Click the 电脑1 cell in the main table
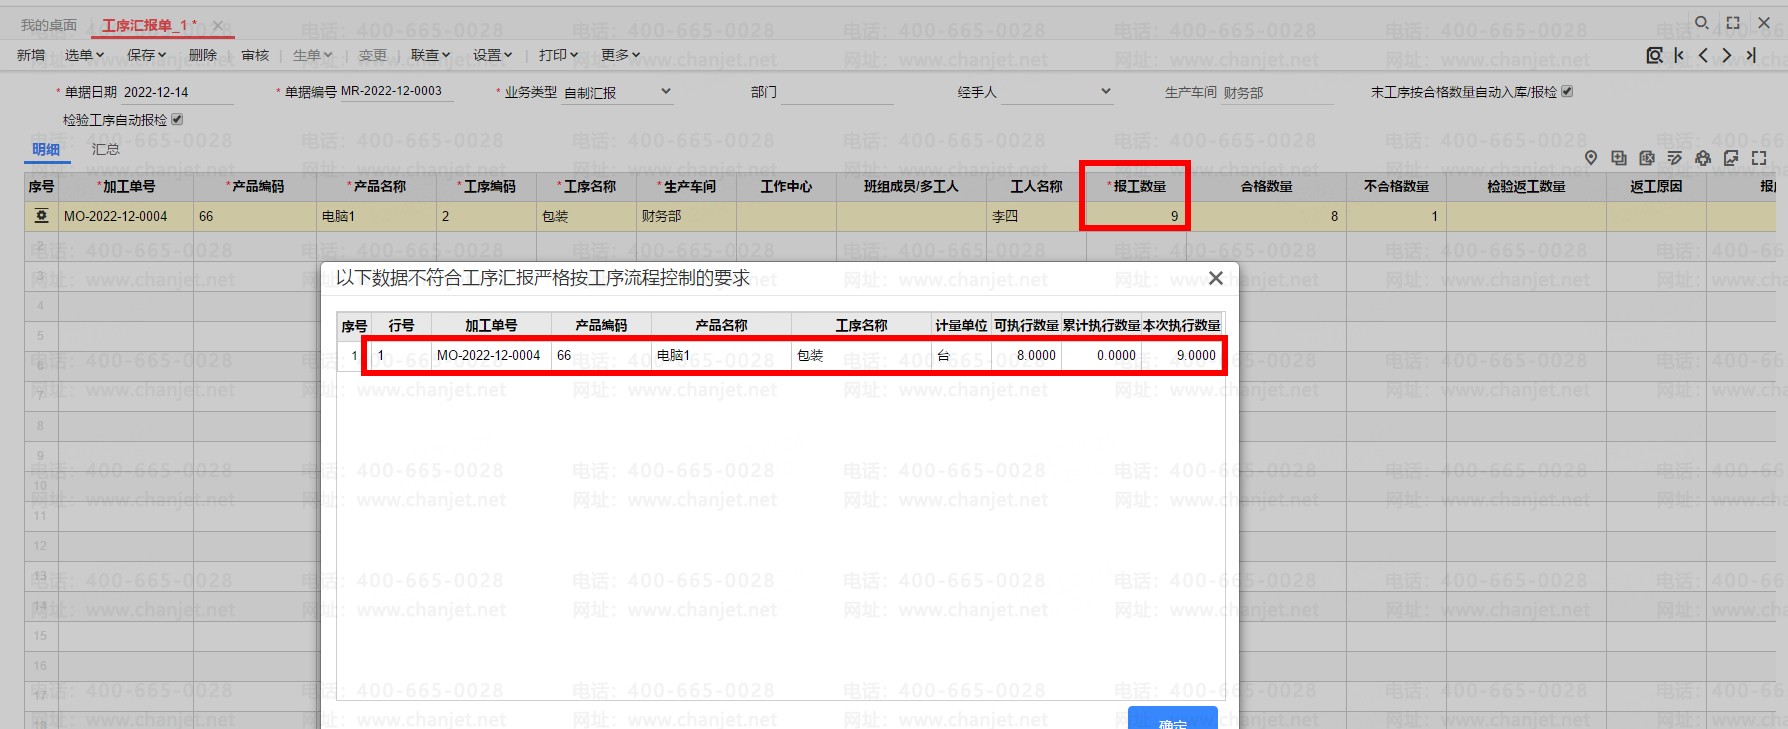The width and height of the screenshot is (1788, 729). tap(376, 216)
